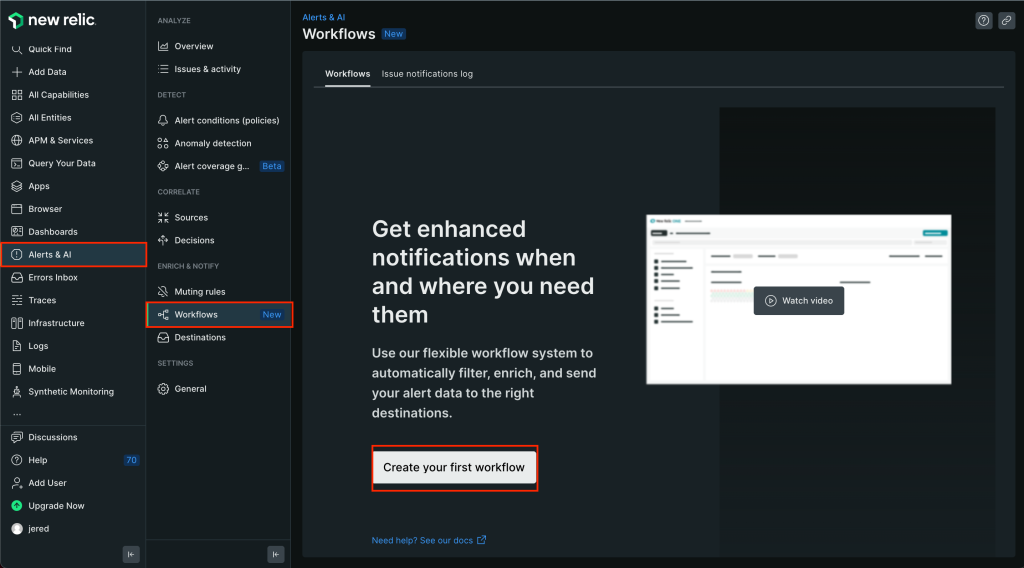Image resolution: width=1024 pixels, height=568 pixels.
Task: Open APM & Services globe icon
Action: coord(17,140)
